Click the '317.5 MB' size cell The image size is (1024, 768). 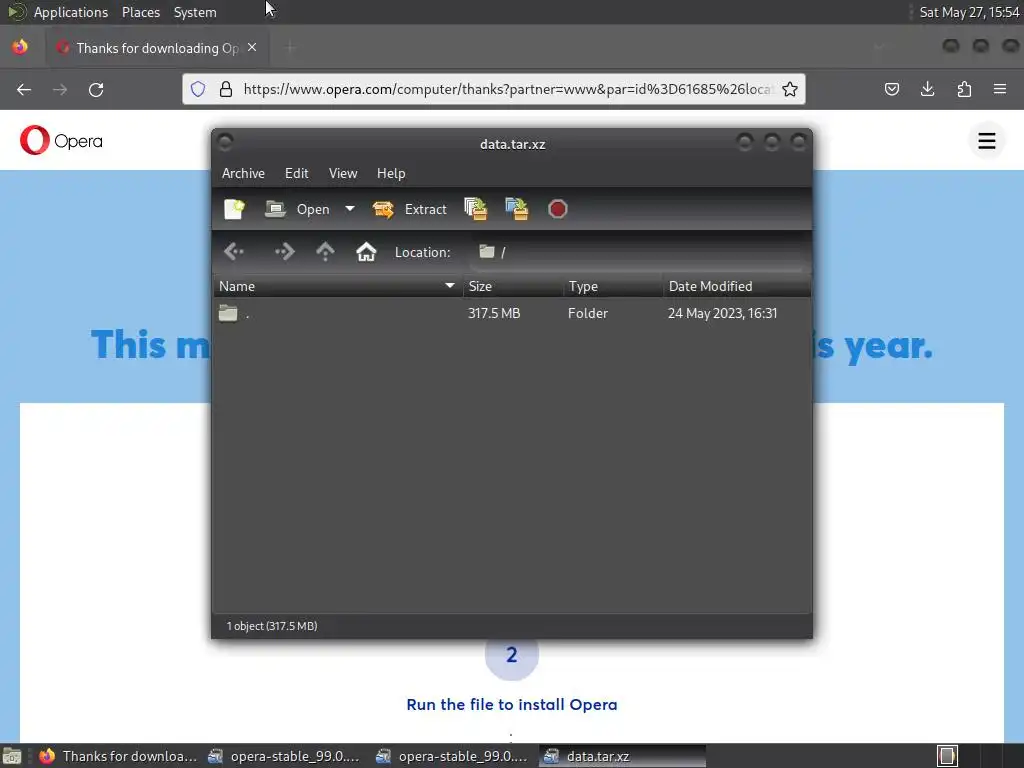pos(494,313)
